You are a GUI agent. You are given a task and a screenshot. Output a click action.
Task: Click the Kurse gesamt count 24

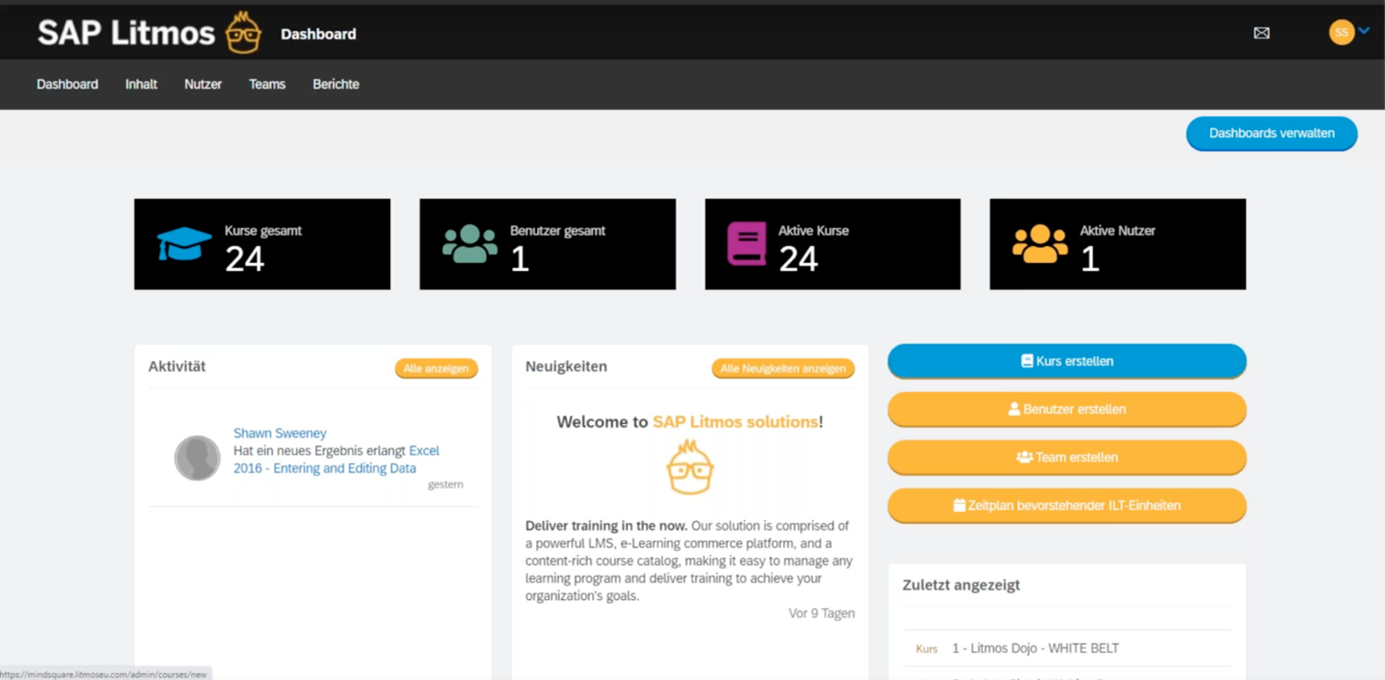[244, 260]
